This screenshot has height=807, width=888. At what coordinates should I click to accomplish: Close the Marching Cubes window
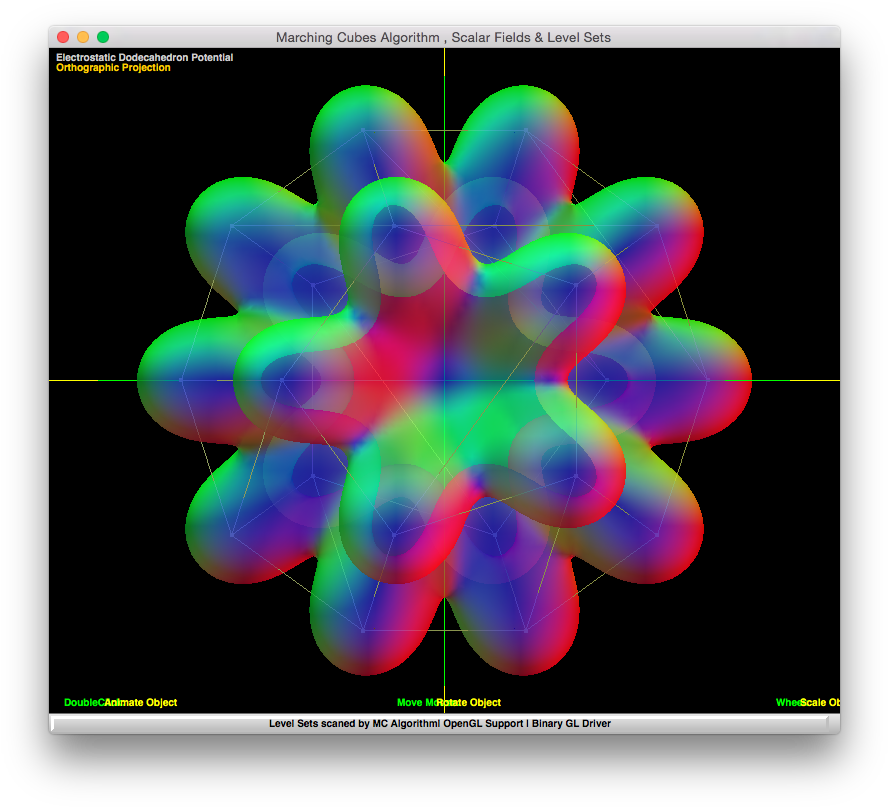(x=63, y=37)
